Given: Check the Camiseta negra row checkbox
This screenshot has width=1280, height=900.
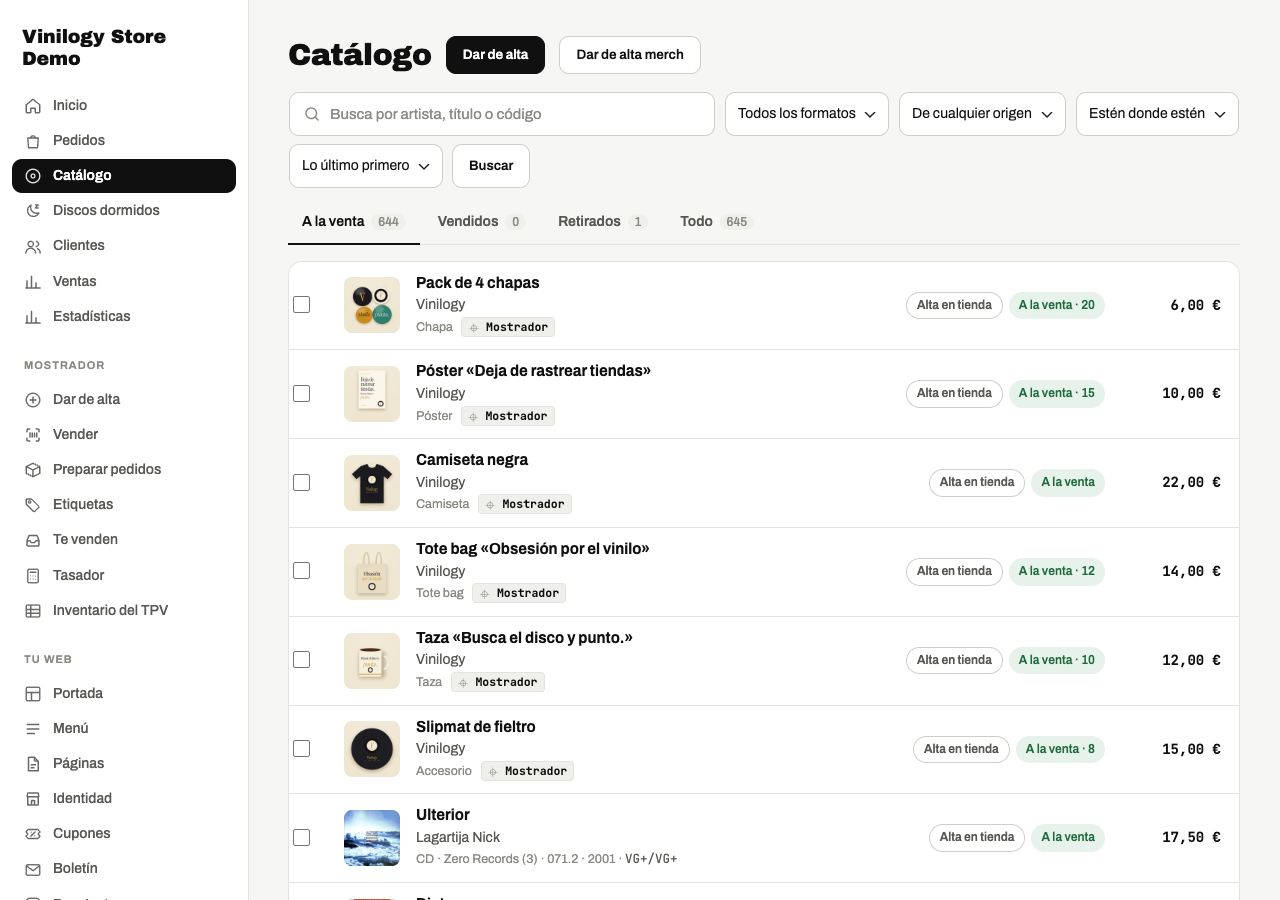Looking at the screenshot, I should 301,483.
